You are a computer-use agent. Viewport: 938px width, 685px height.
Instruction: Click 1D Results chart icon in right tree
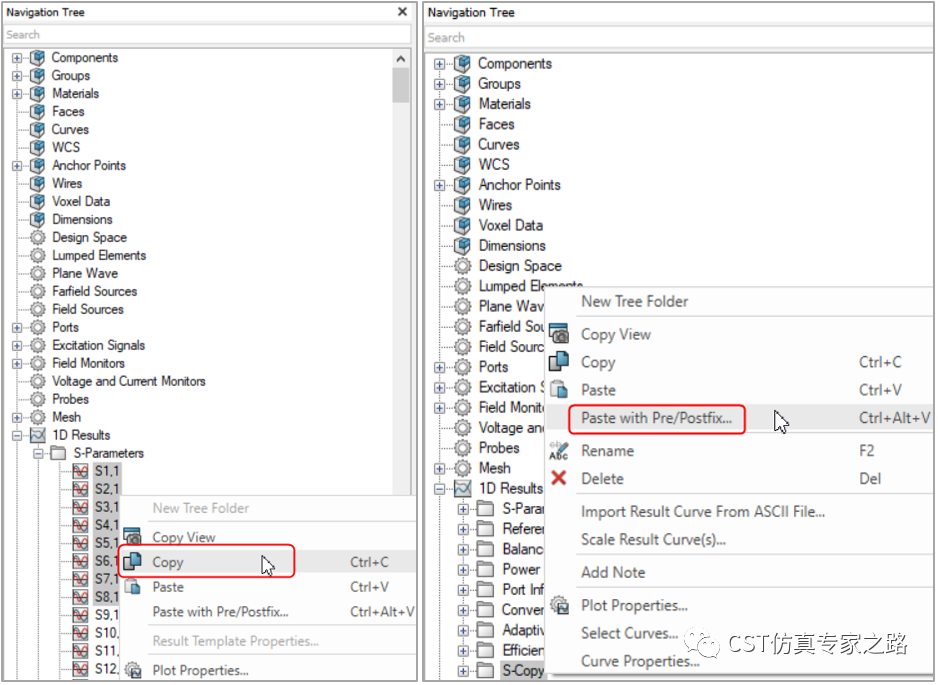(x=462, y=488)
